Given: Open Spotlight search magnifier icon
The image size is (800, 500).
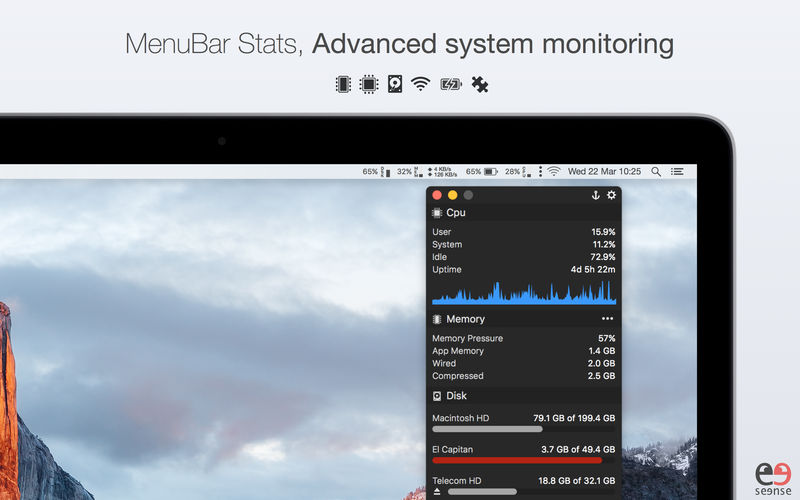Looking at the screenshot, I should [656, 172].
